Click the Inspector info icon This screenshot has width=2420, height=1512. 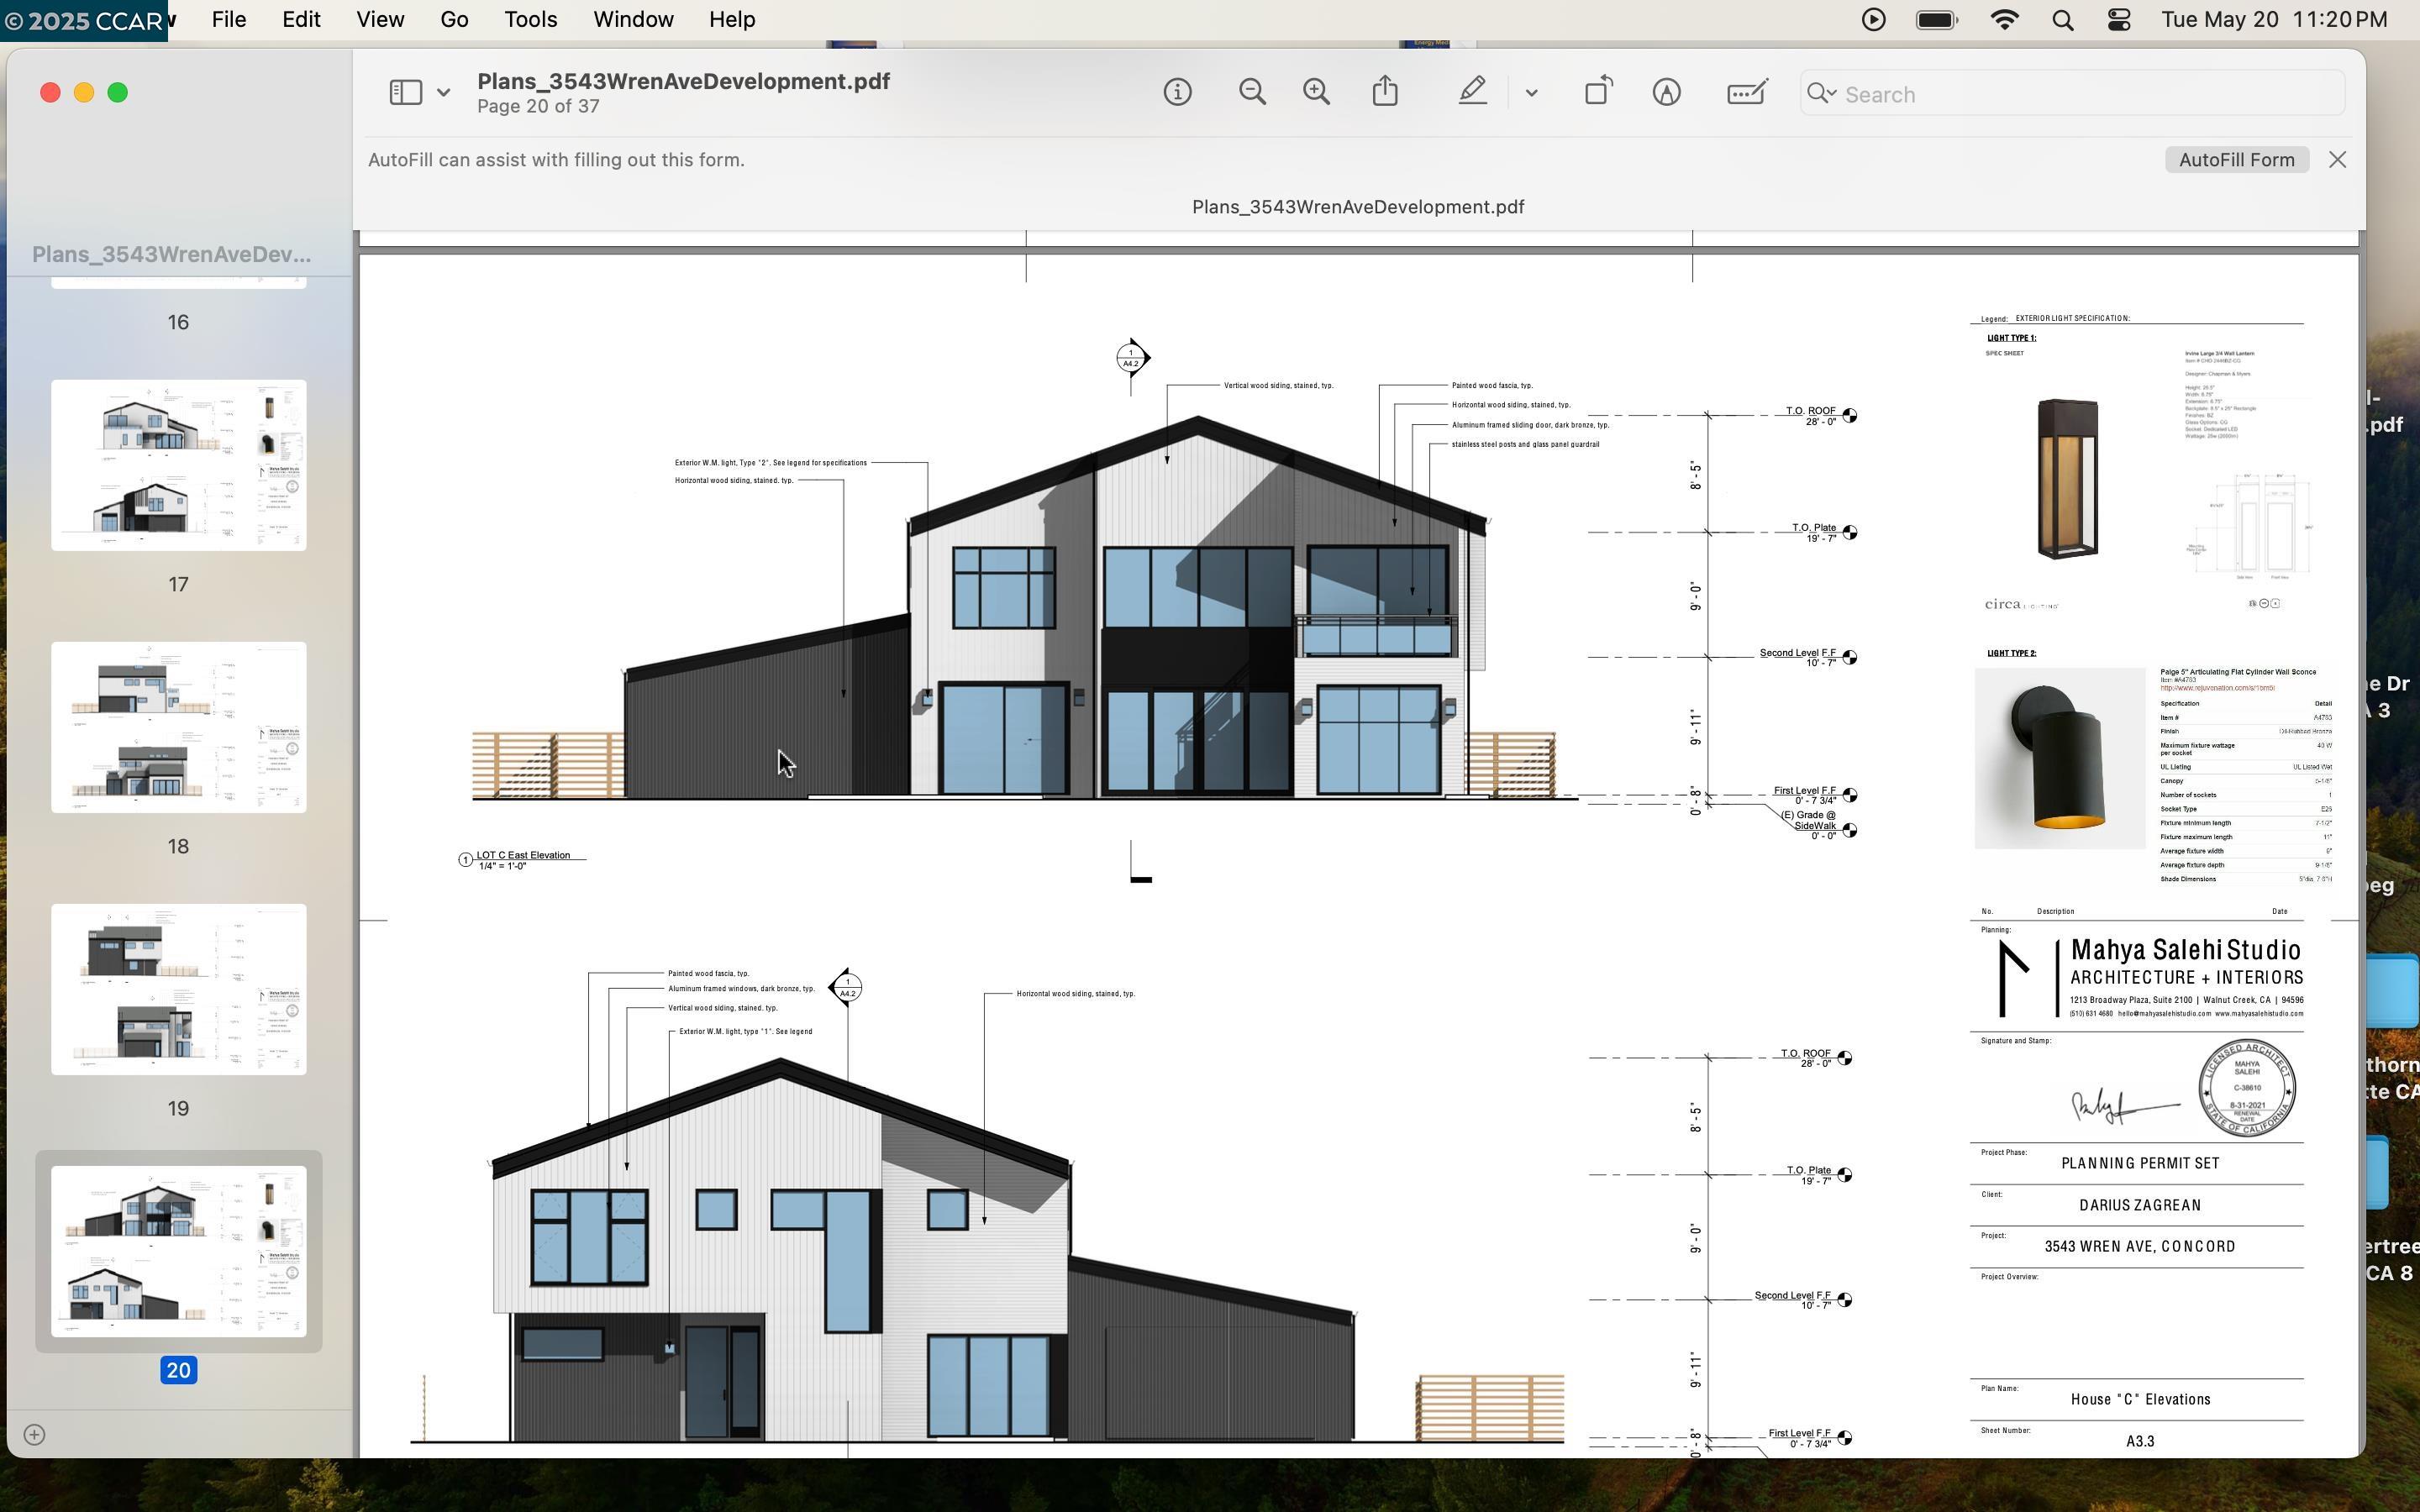click(x=1177, y=93)
